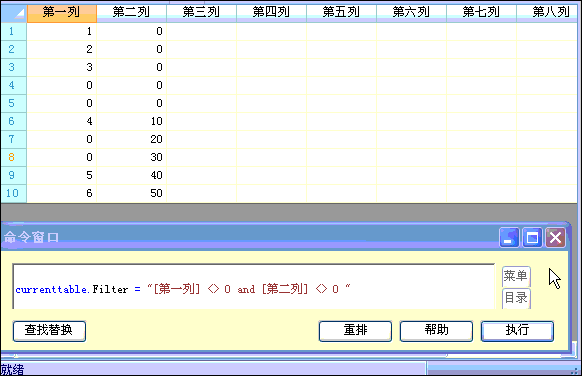Click the cell containing 50 in 第二列
582x376 pixels.
132,193
